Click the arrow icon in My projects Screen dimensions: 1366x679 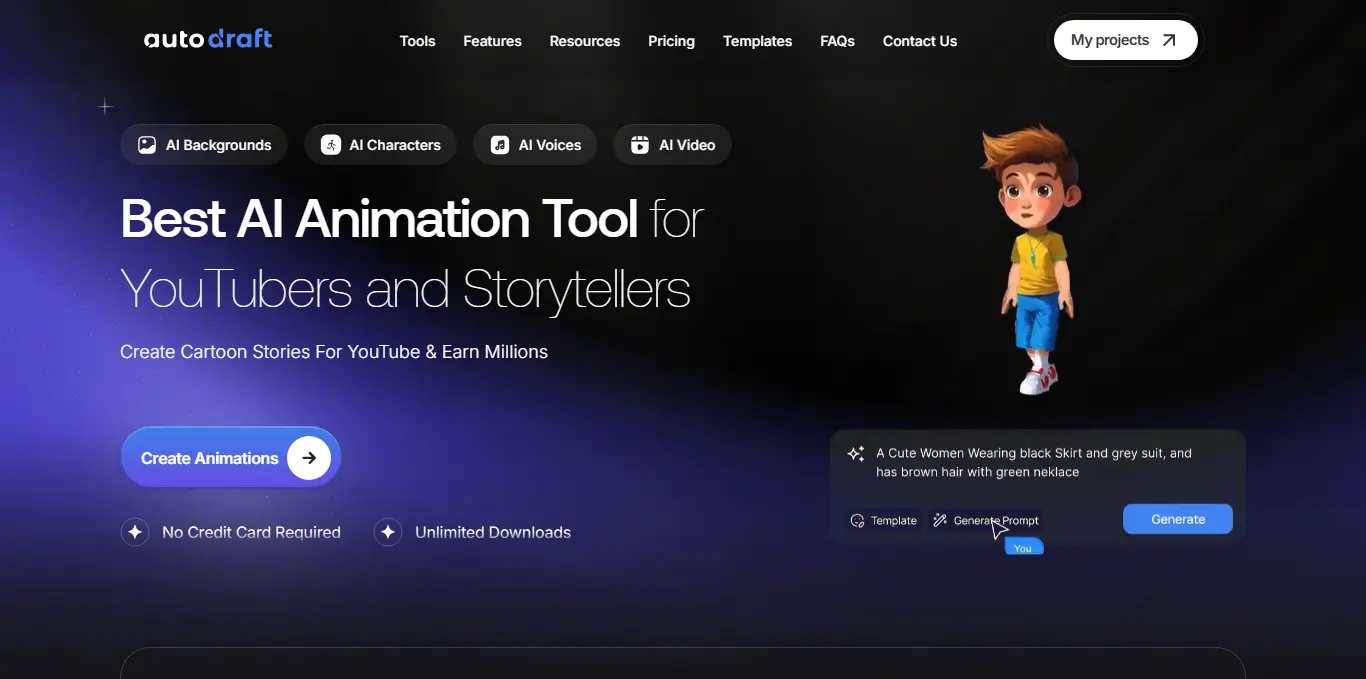coord(1169,40)
